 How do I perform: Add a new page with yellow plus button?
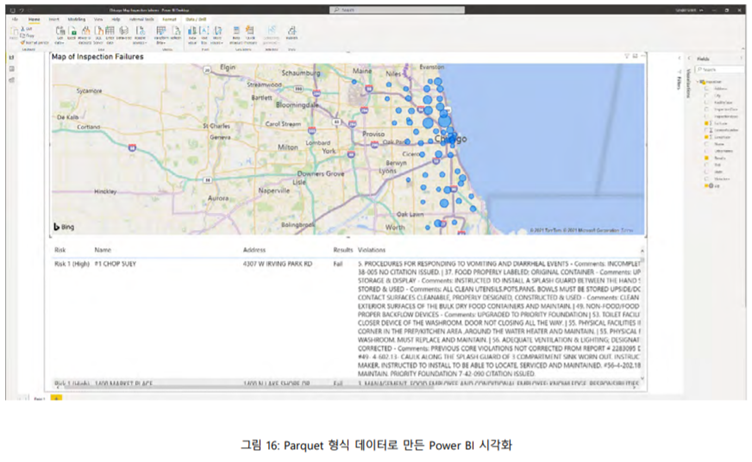[x=56, y=398]
